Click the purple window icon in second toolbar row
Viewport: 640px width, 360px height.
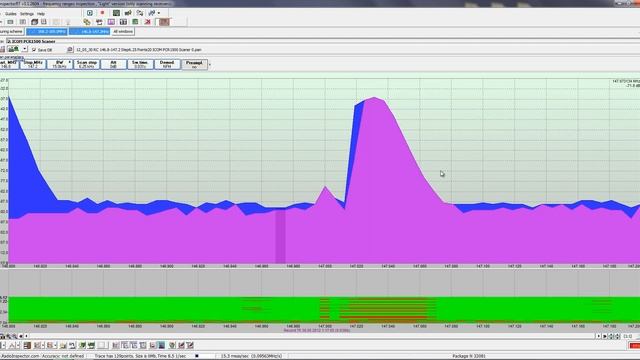coord(111,22)
